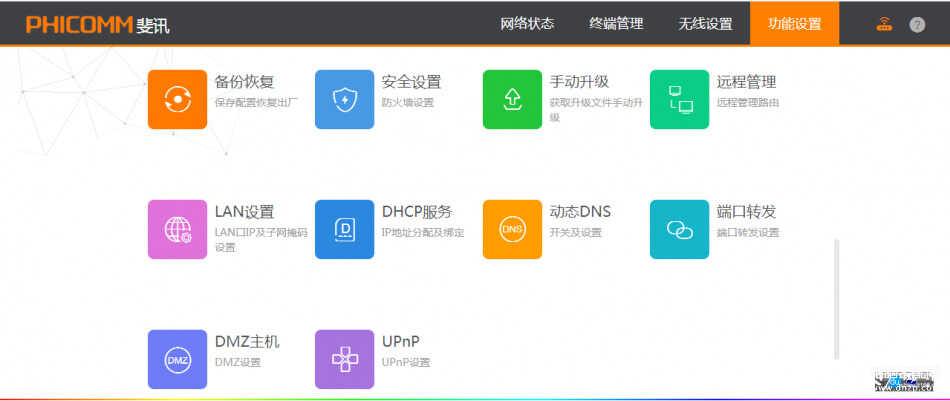Viewport: 950px width, 401px height.
Task: Click the 端口转发 title text
Action: (x=746, y=212)
